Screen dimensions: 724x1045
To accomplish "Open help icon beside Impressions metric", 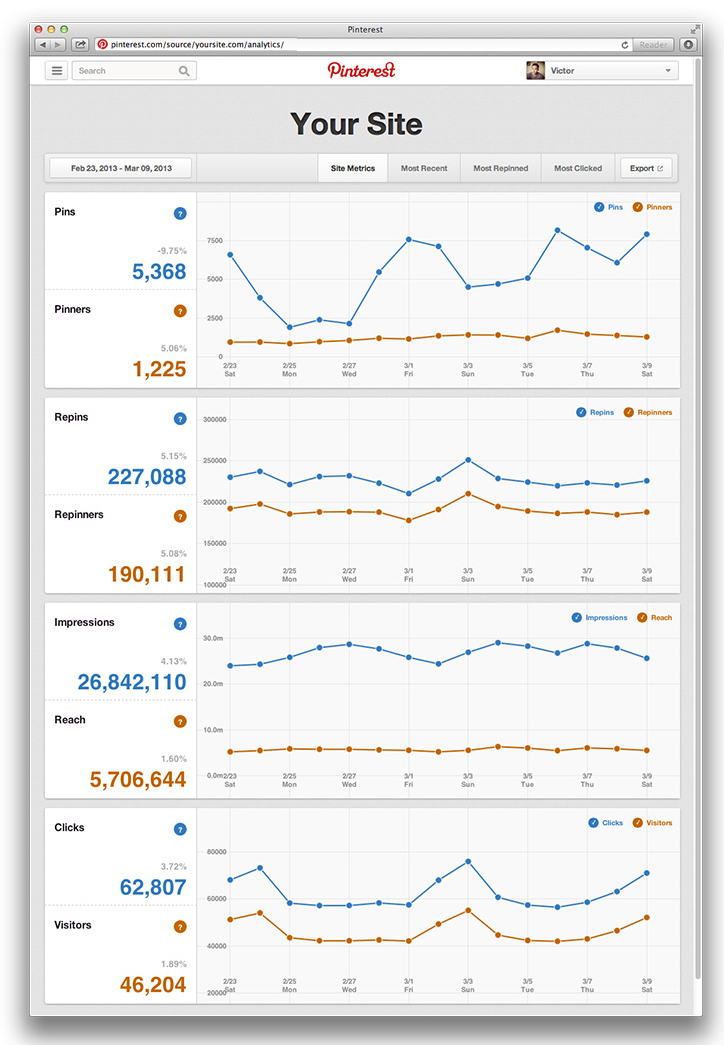I will 180,624.
